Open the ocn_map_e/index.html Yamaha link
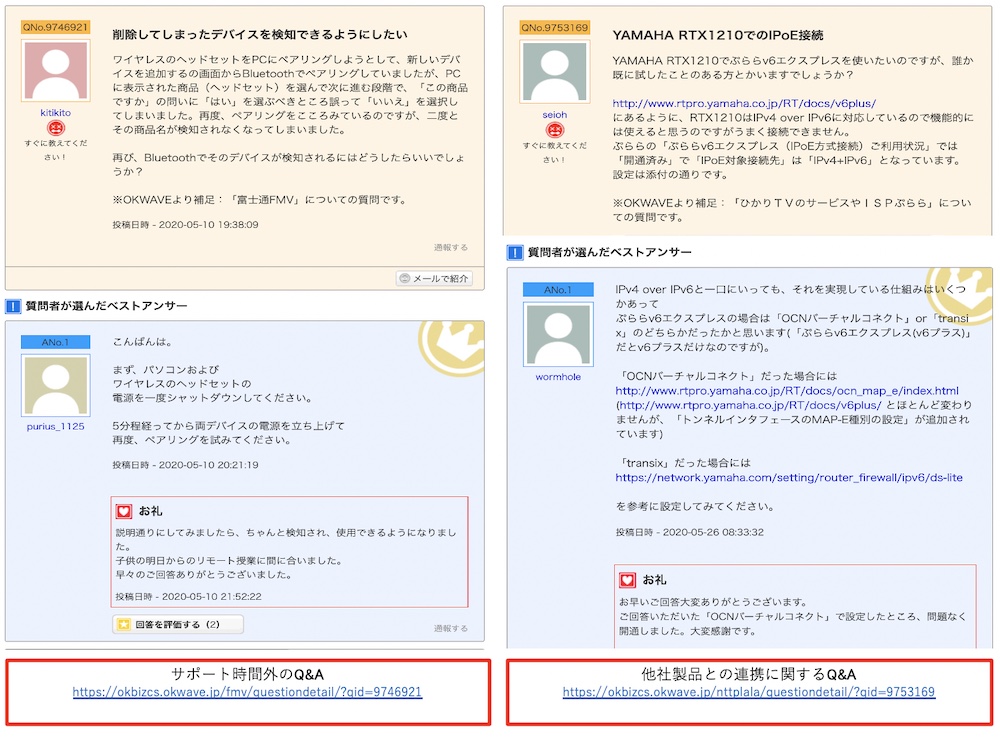 click(787, 390)
